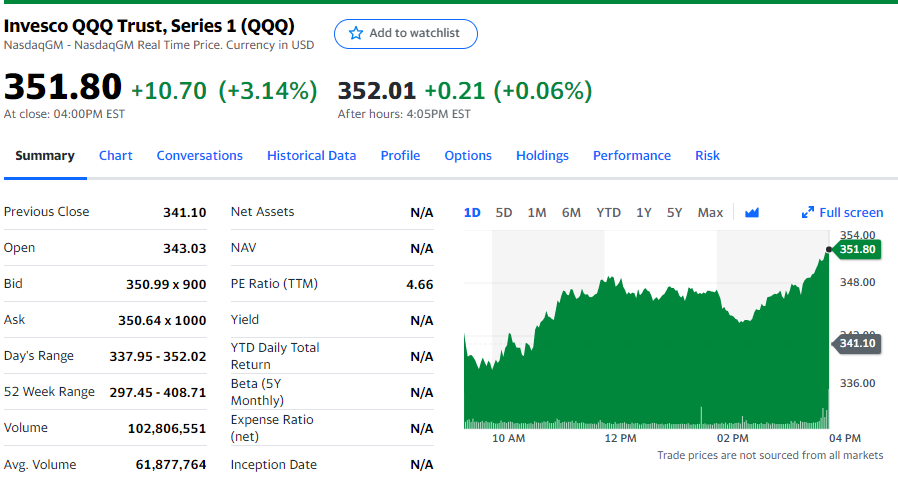Viewport: 898px width, 492px height.
Task: Switch to the Risk tab
Action: (x=707, y=155)
